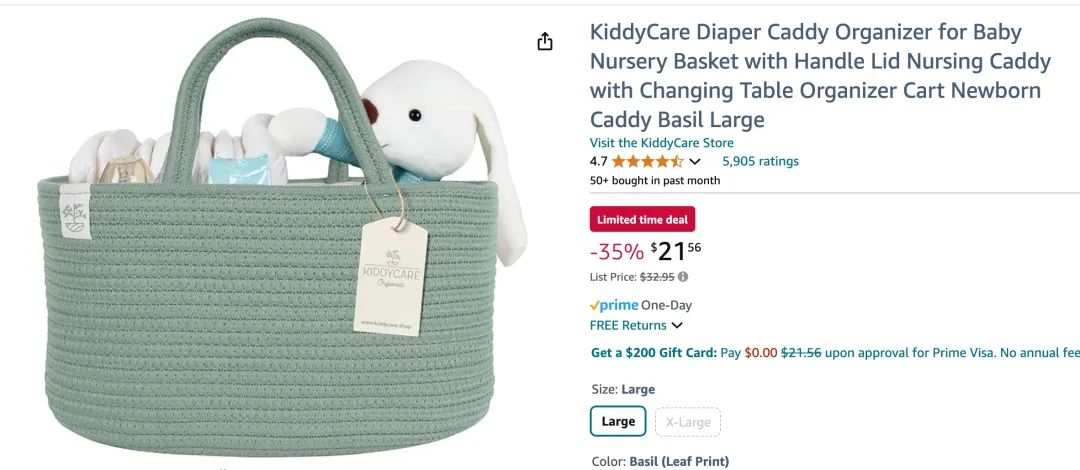Click the orange star rating icons

pyautogui.click(x=647, y=161)
